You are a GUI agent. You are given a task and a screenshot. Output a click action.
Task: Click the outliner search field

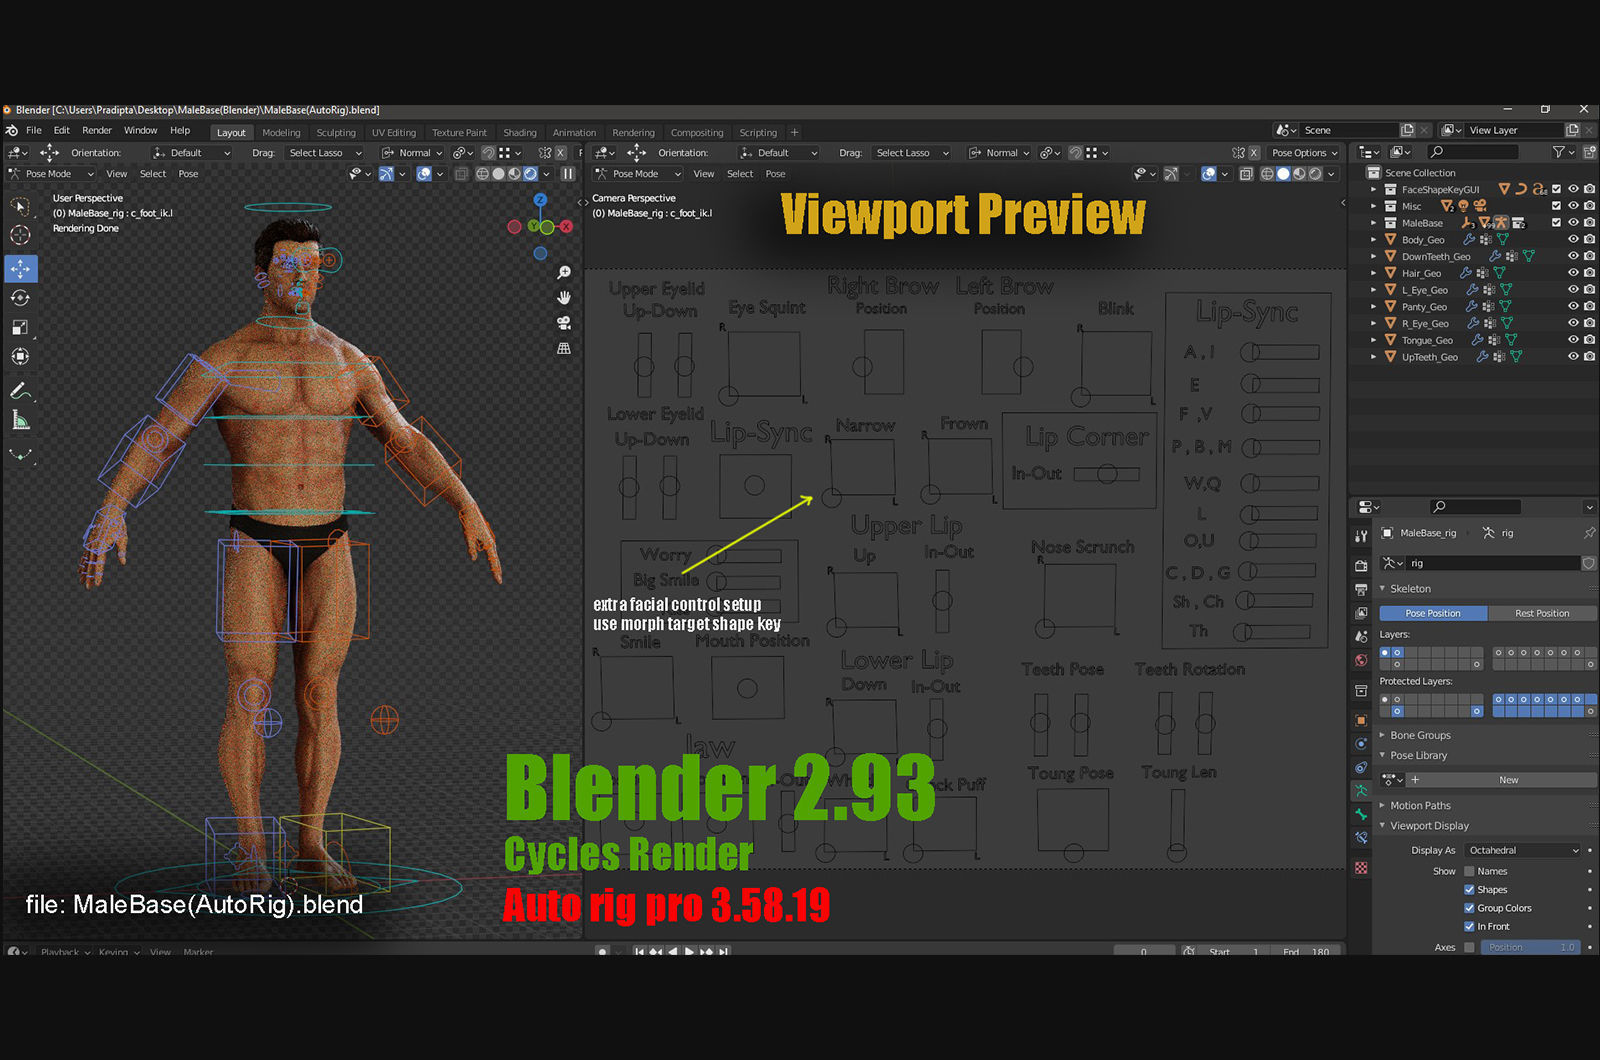click(x=1474, y=152)
